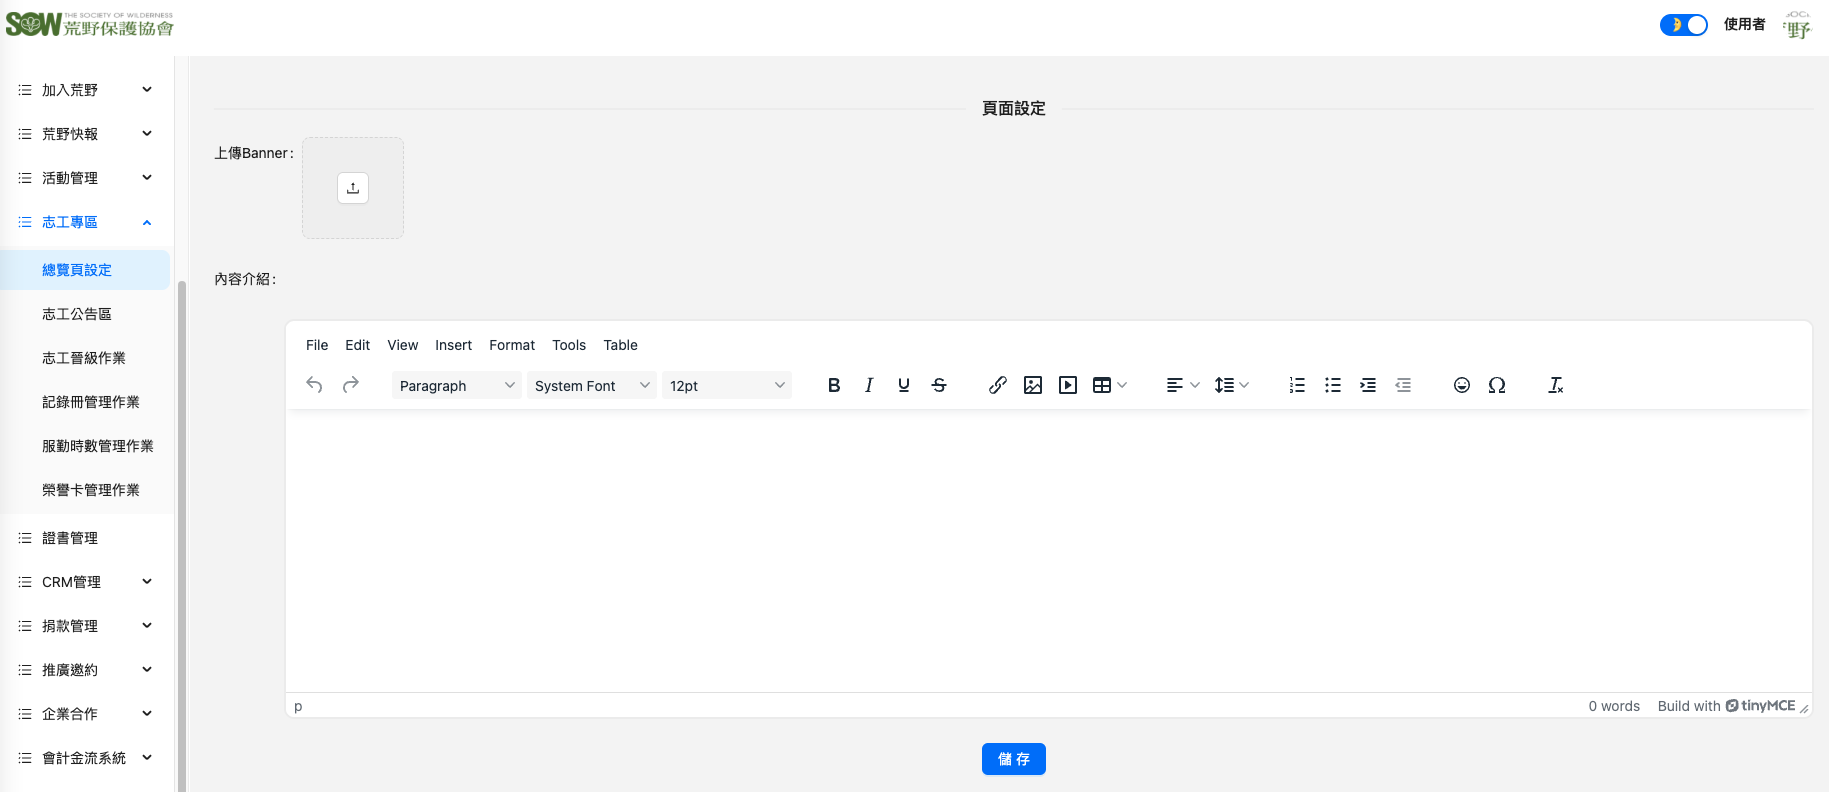Click the Banner upload box
Viewport: 1829px width, 792px height.
[353, 188]
